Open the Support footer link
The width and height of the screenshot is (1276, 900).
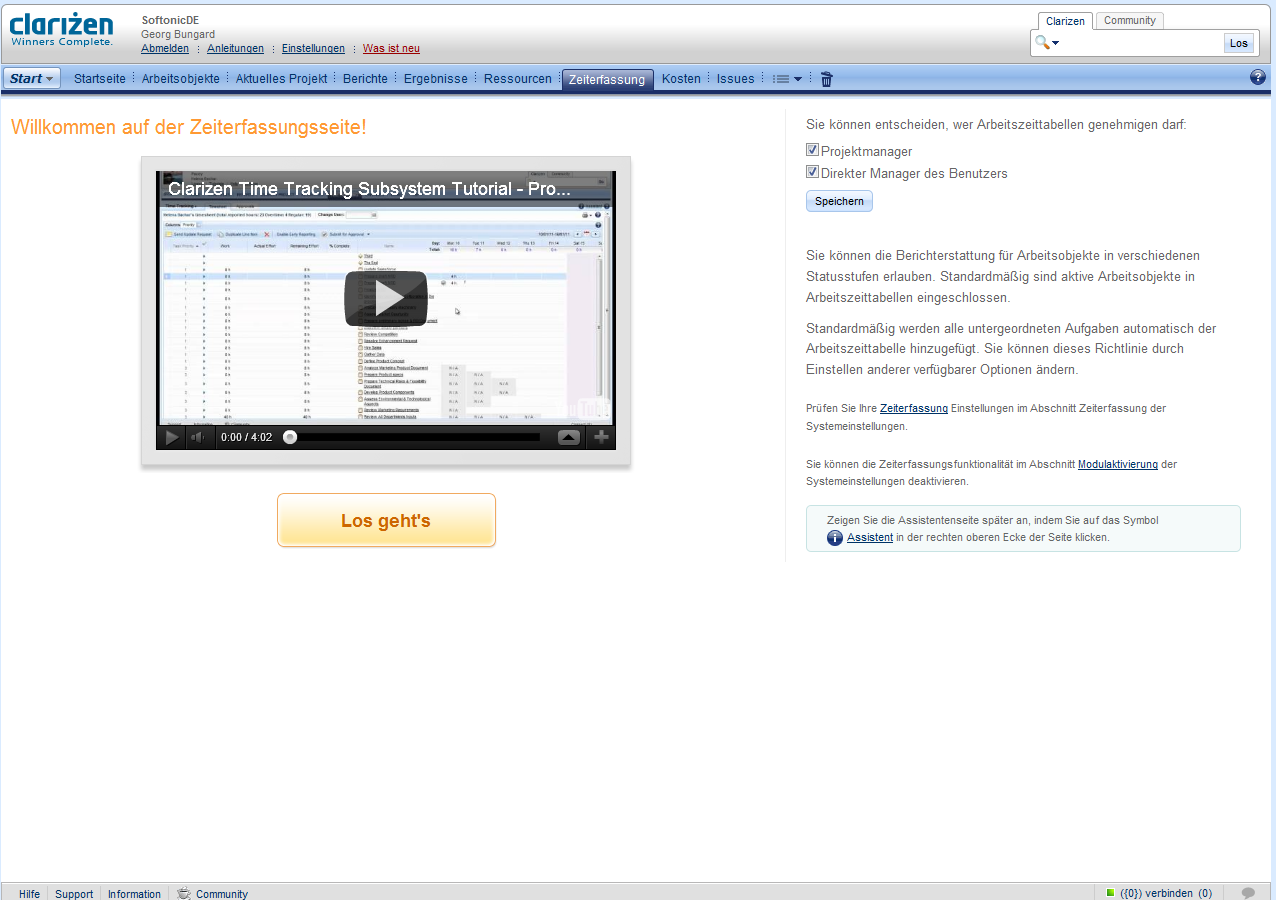click(x=74, y=894)
